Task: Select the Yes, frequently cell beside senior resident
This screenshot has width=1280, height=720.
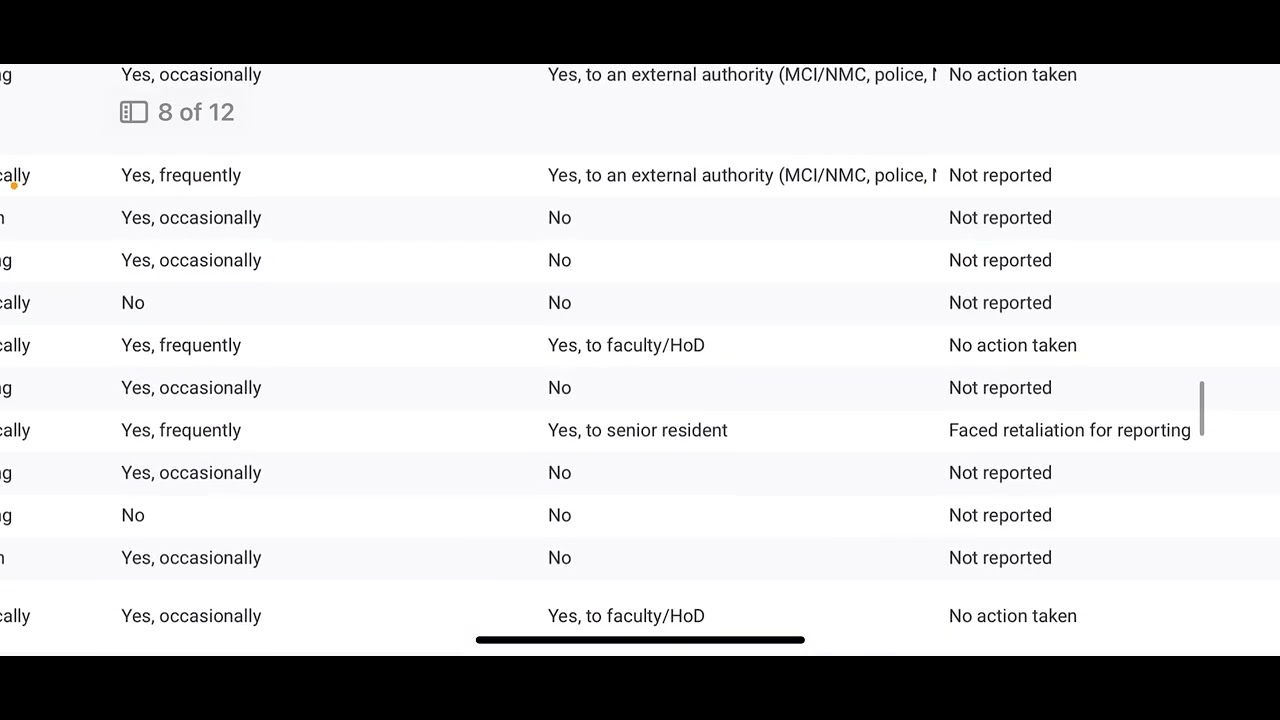Action: (x=181, y=430)
